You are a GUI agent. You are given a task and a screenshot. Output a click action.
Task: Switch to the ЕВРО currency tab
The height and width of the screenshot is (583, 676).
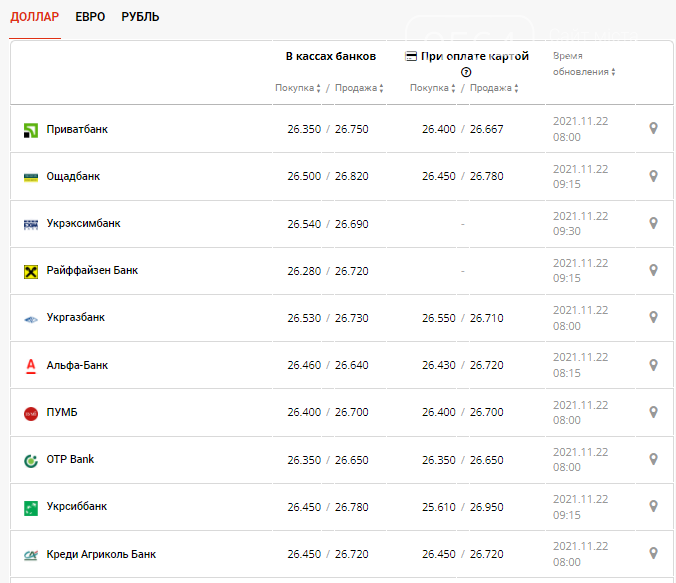[90, 17]
